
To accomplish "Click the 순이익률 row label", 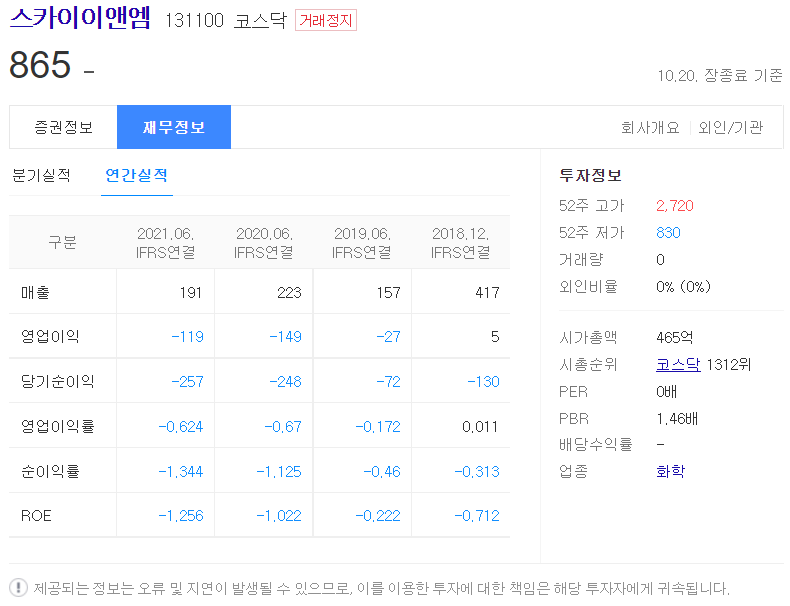I will (x=50, y=471).
